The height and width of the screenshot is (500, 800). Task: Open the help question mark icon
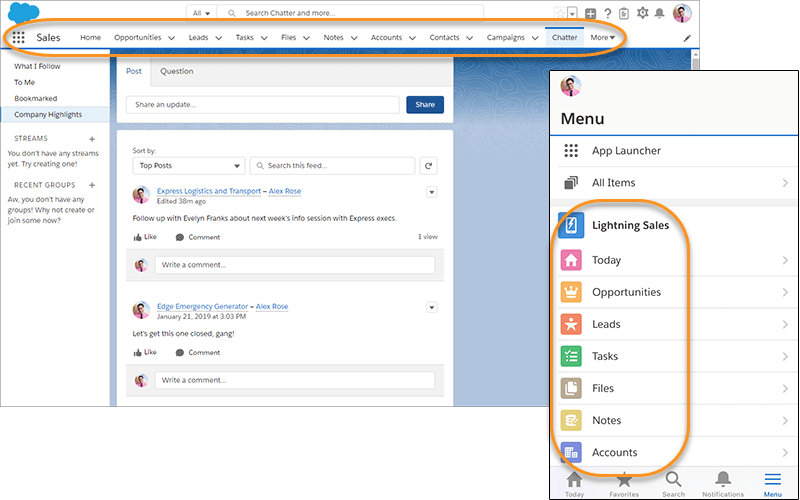tap(608, 14)
